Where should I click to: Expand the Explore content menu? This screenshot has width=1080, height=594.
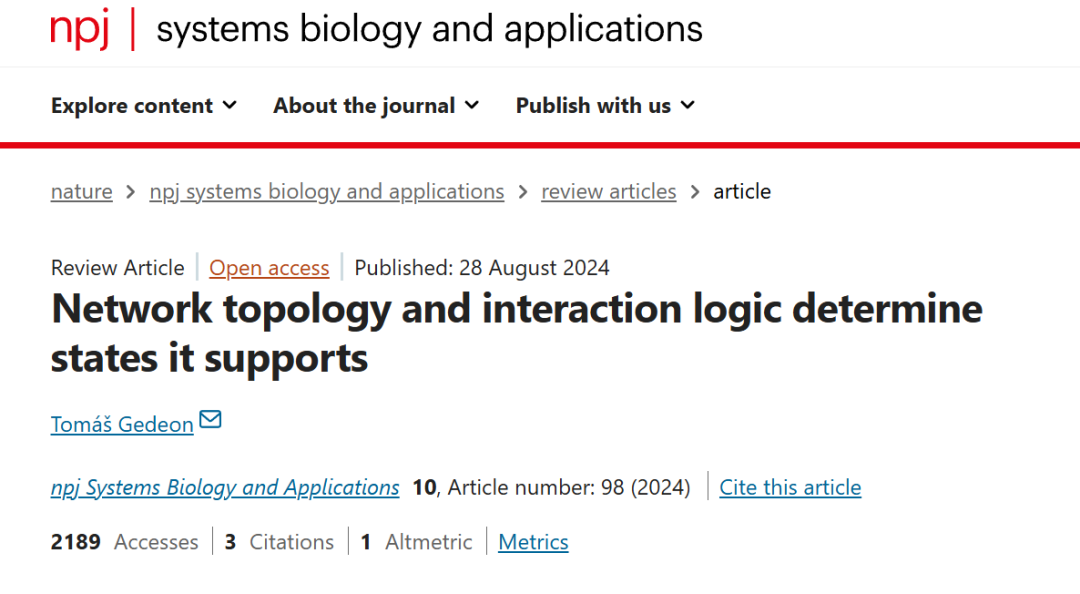pyautogui.click(x=144, y=106)
